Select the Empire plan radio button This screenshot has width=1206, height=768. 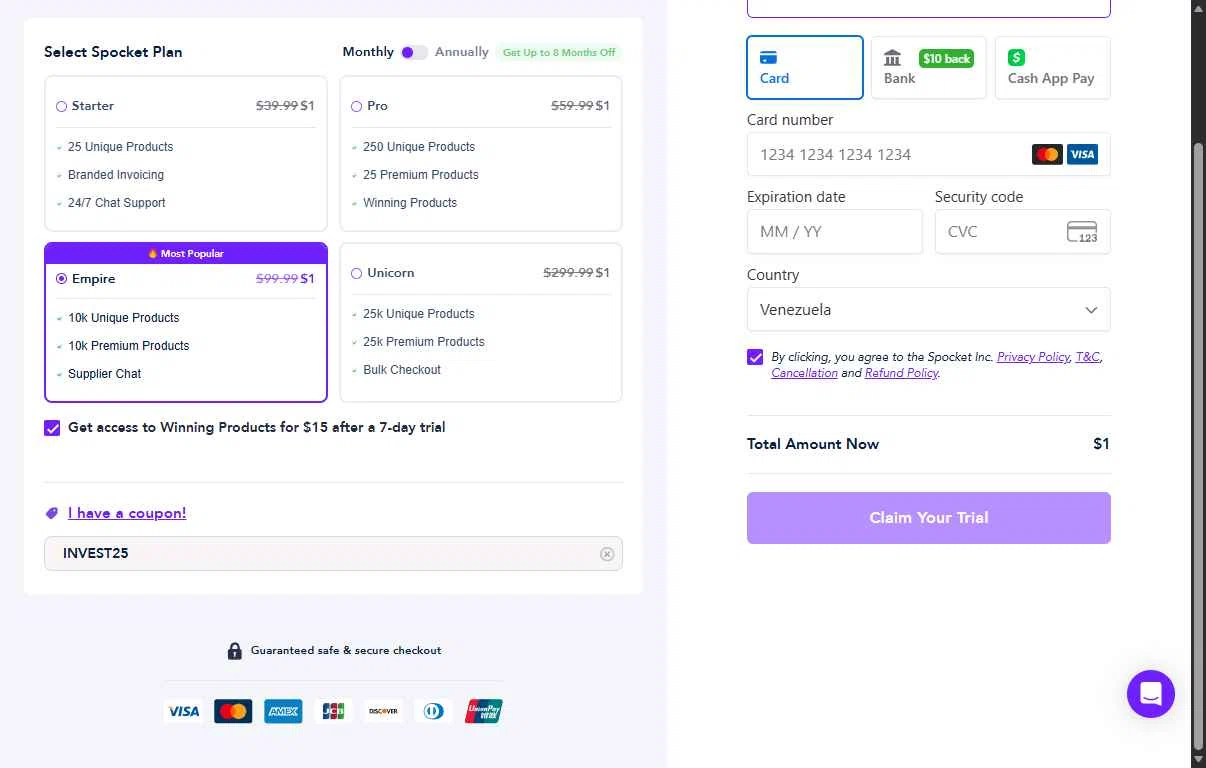coord(62,279)
